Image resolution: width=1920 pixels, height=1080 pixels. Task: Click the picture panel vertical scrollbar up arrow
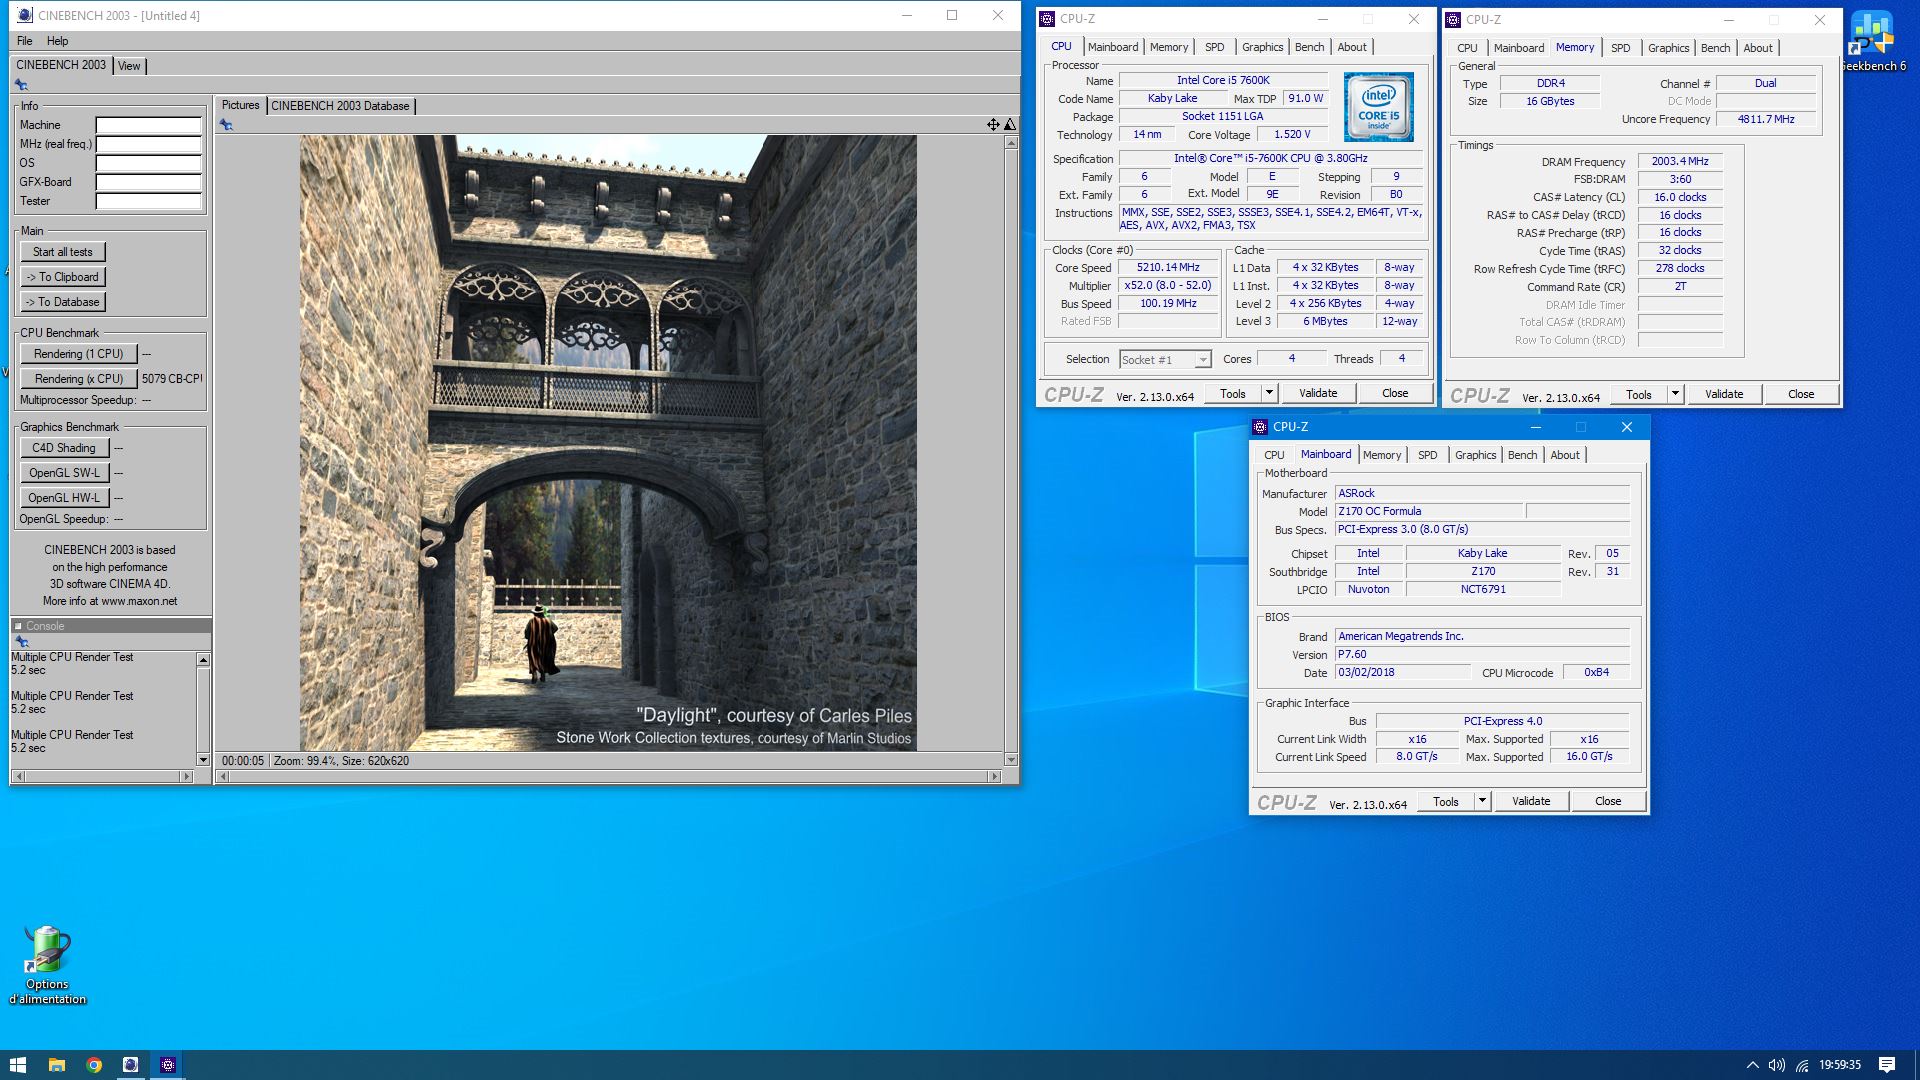click(x=1011, y=143)
